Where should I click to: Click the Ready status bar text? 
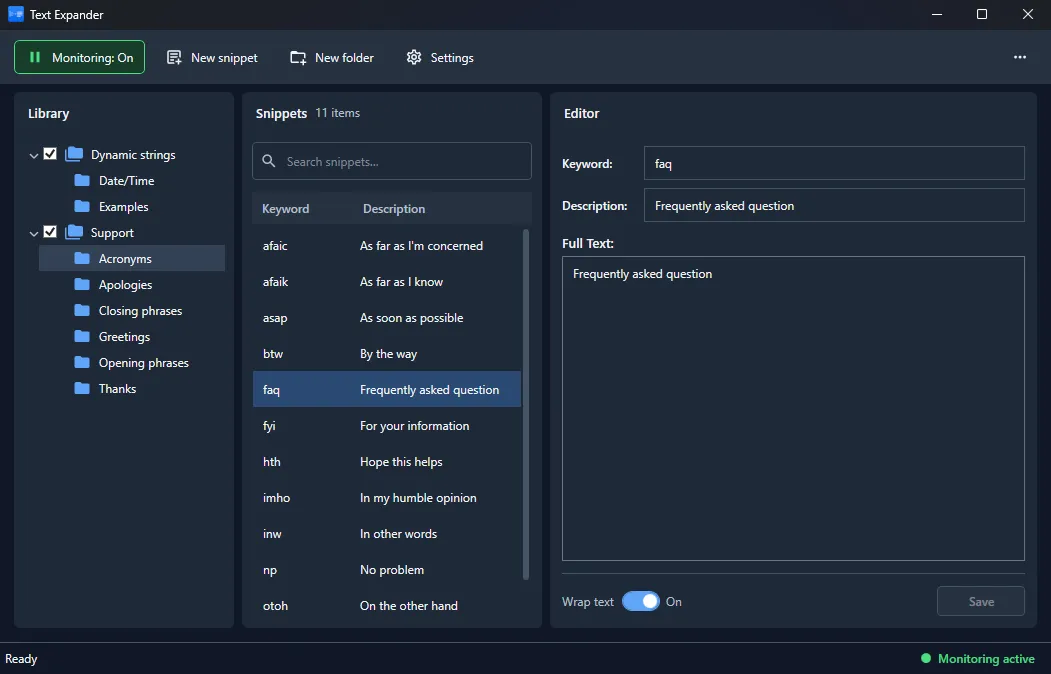(x=21, y=659)
